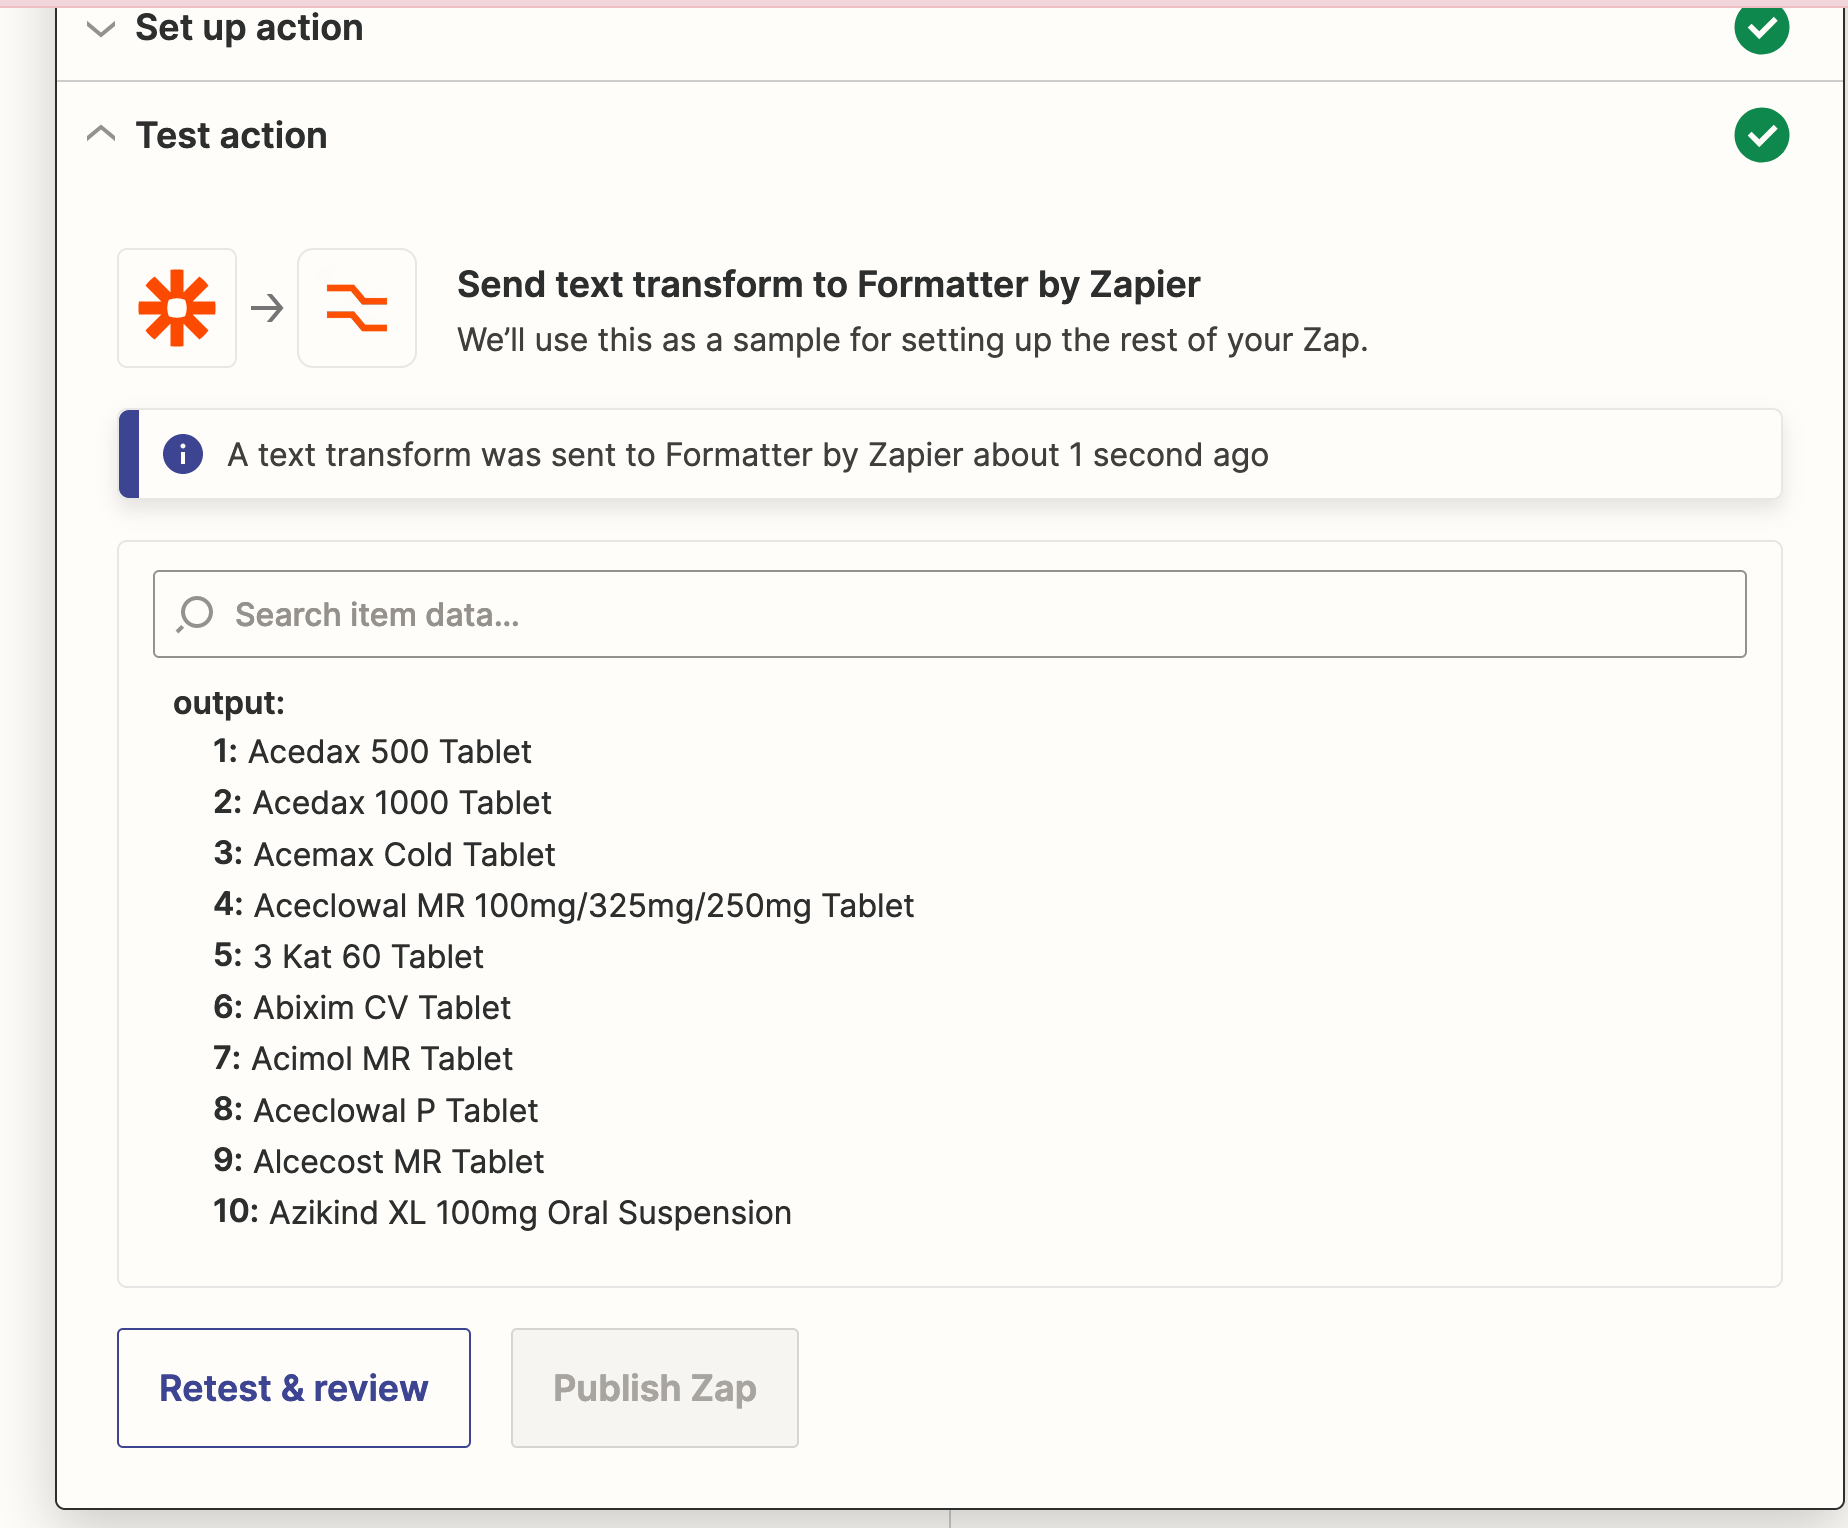Image resolution: width=1848 pixels, height=1528 pixels.
Task: Select output item 3 Kat 60 Tablet
Action: [369, 956]
